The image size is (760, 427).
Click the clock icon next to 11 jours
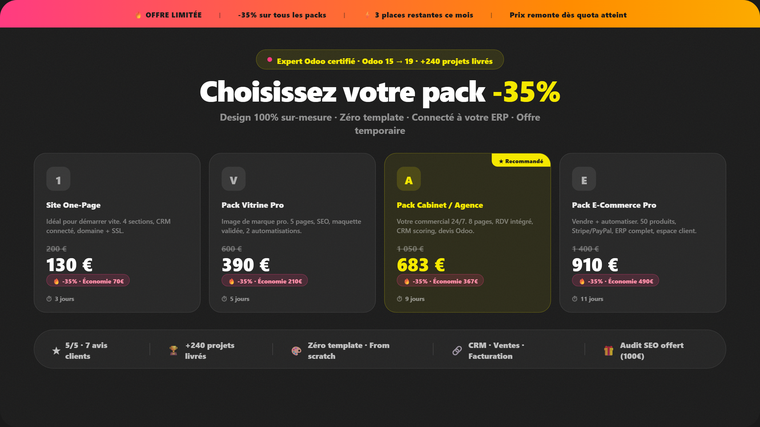click(575, 299)
